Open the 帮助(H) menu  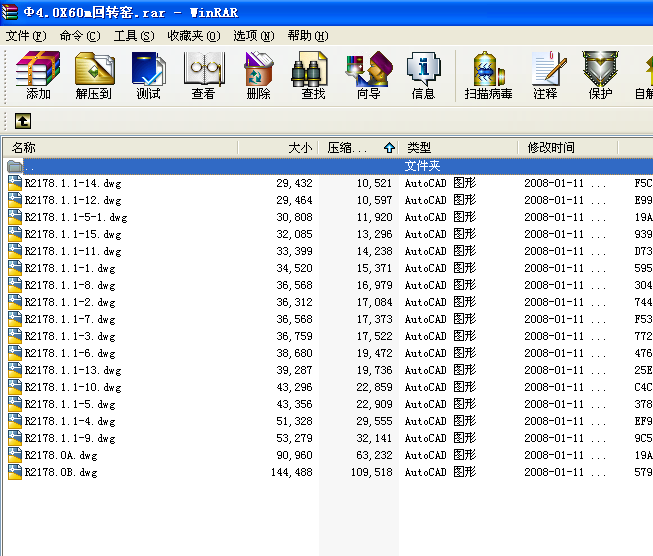click(x=308, y=36)
